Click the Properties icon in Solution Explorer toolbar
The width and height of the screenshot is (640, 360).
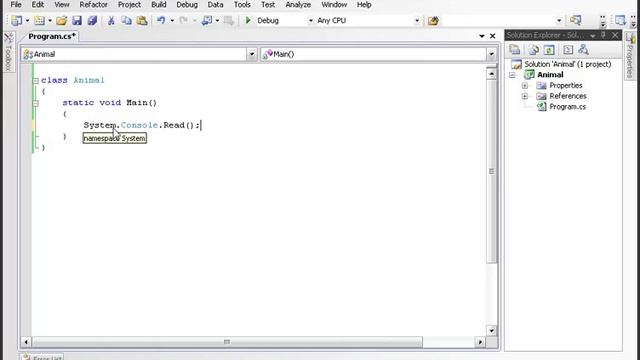pos(515,50)
